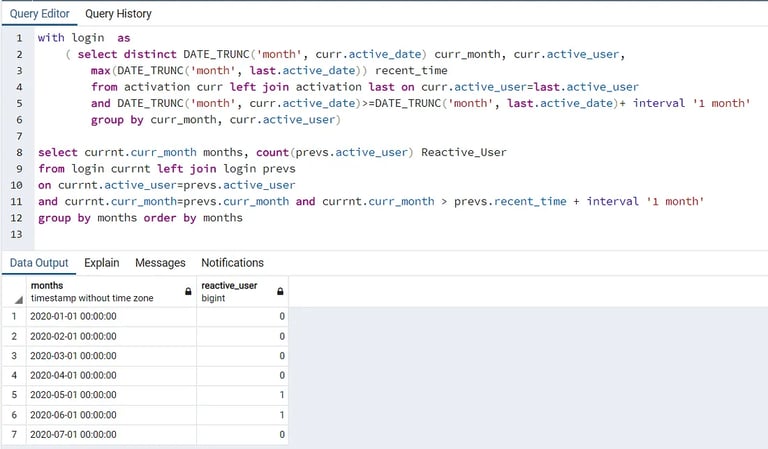This screenshot has width=768, height=449.
Task: Switch to Query History tab
Action: (x=118, y=14)
